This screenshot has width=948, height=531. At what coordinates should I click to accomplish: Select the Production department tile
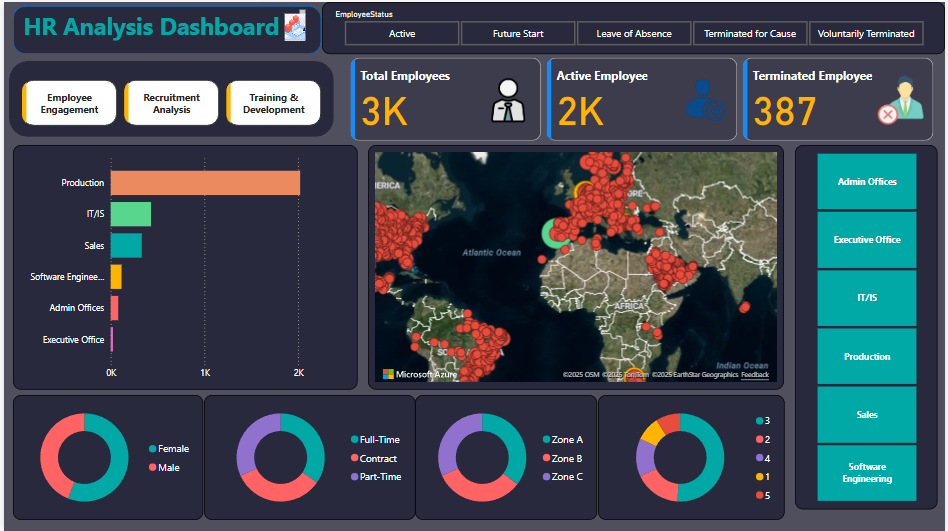[867, 356]
